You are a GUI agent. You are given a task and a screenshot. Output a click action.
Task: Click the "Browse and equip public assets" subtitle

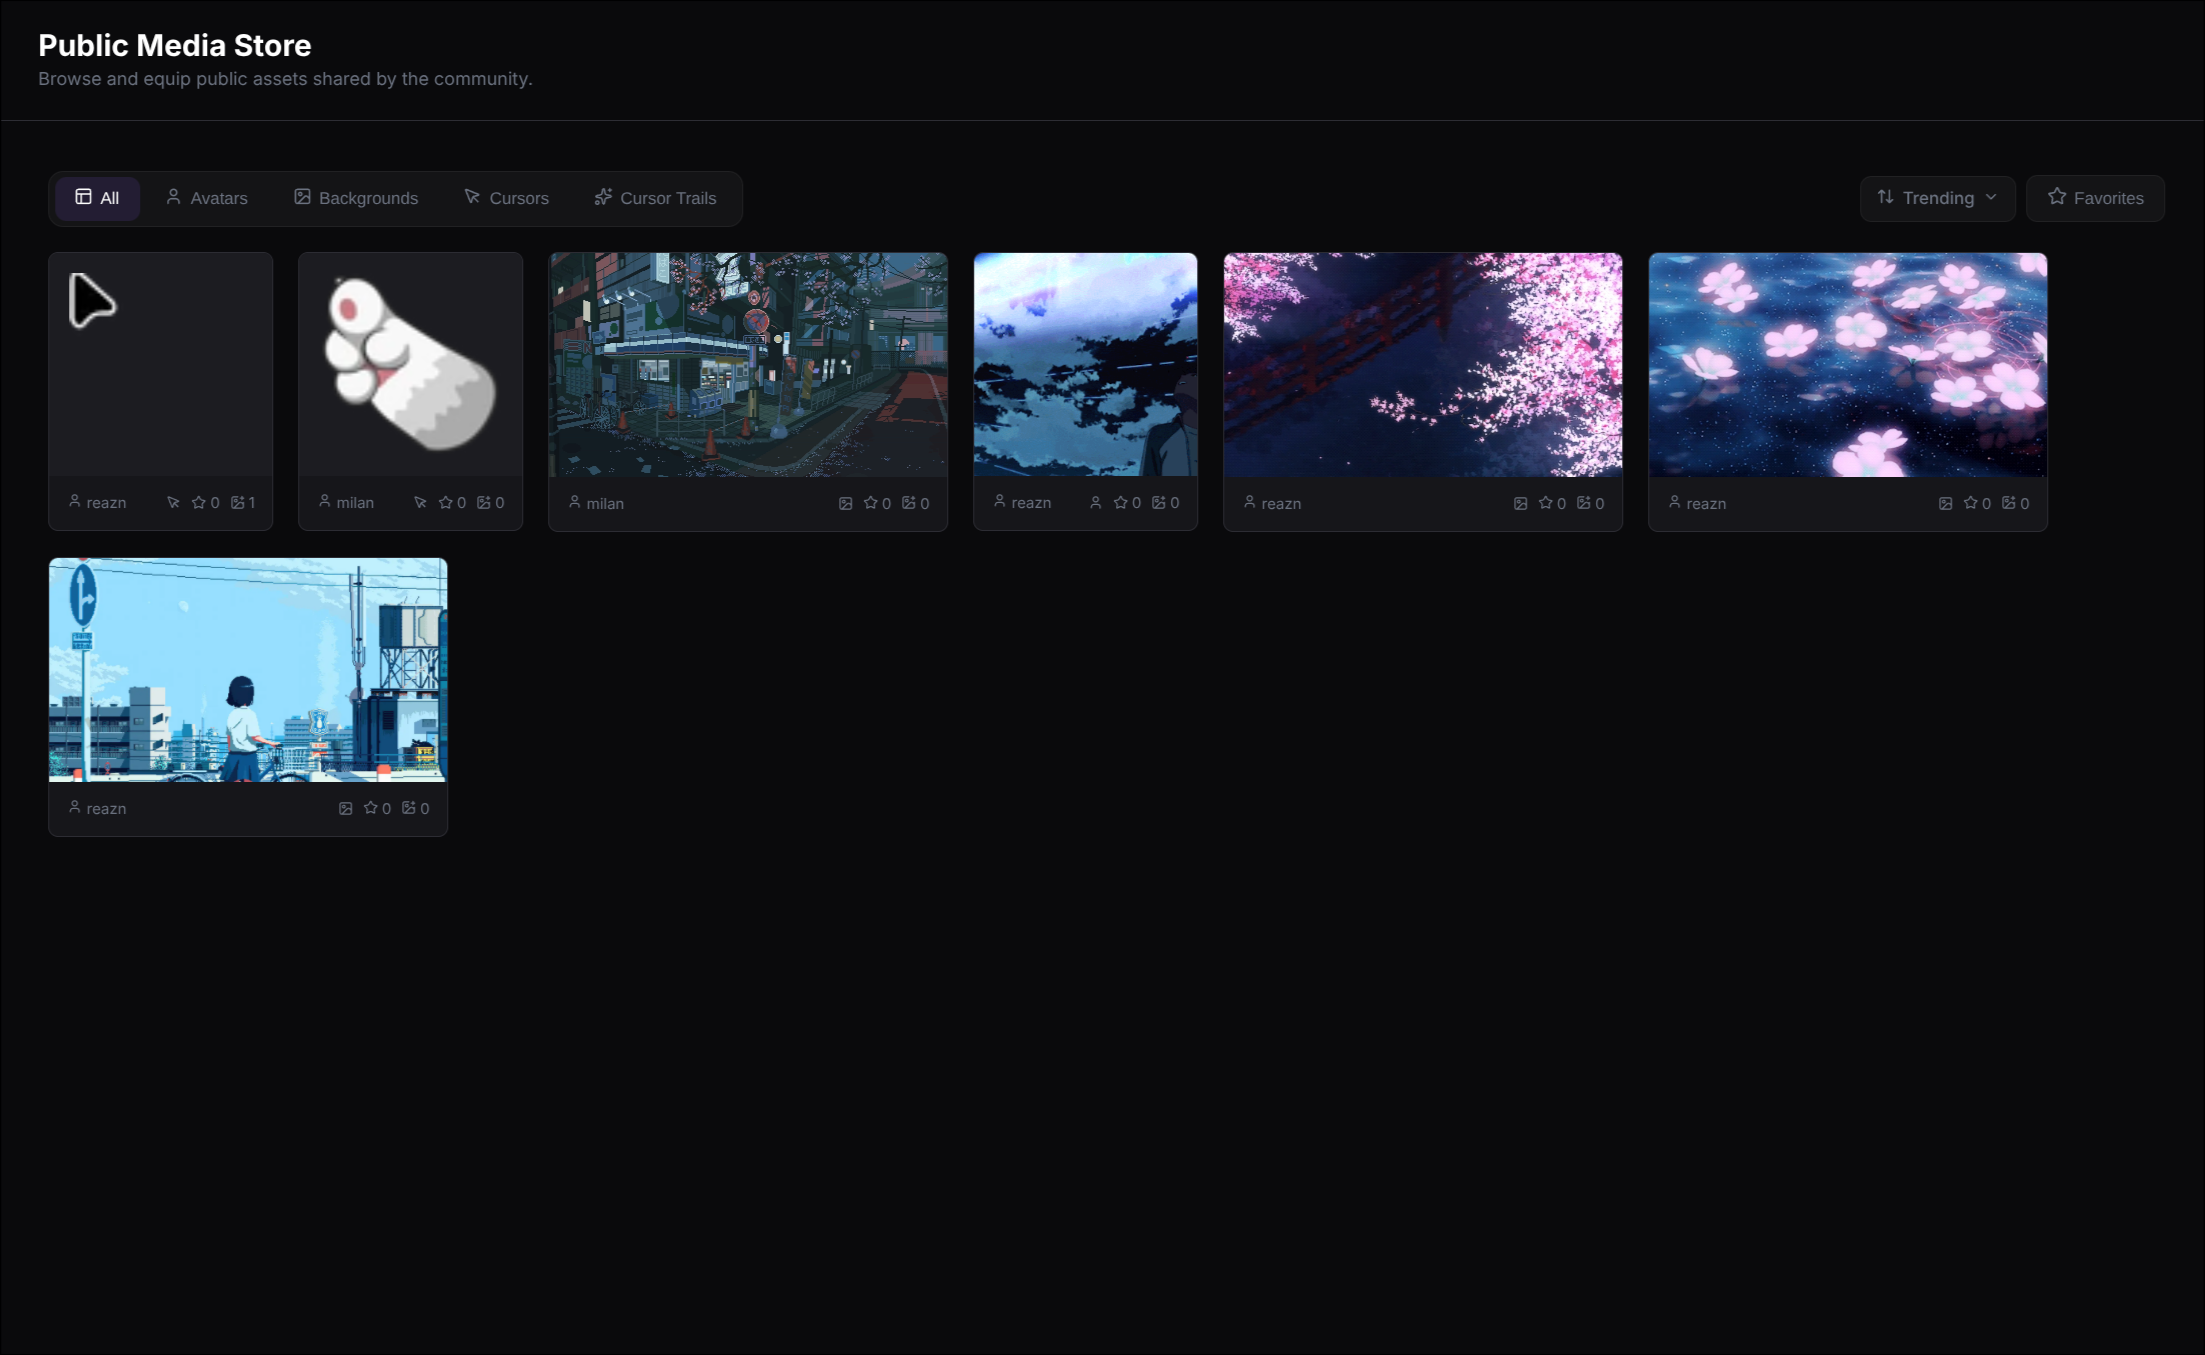coord(285,79)
